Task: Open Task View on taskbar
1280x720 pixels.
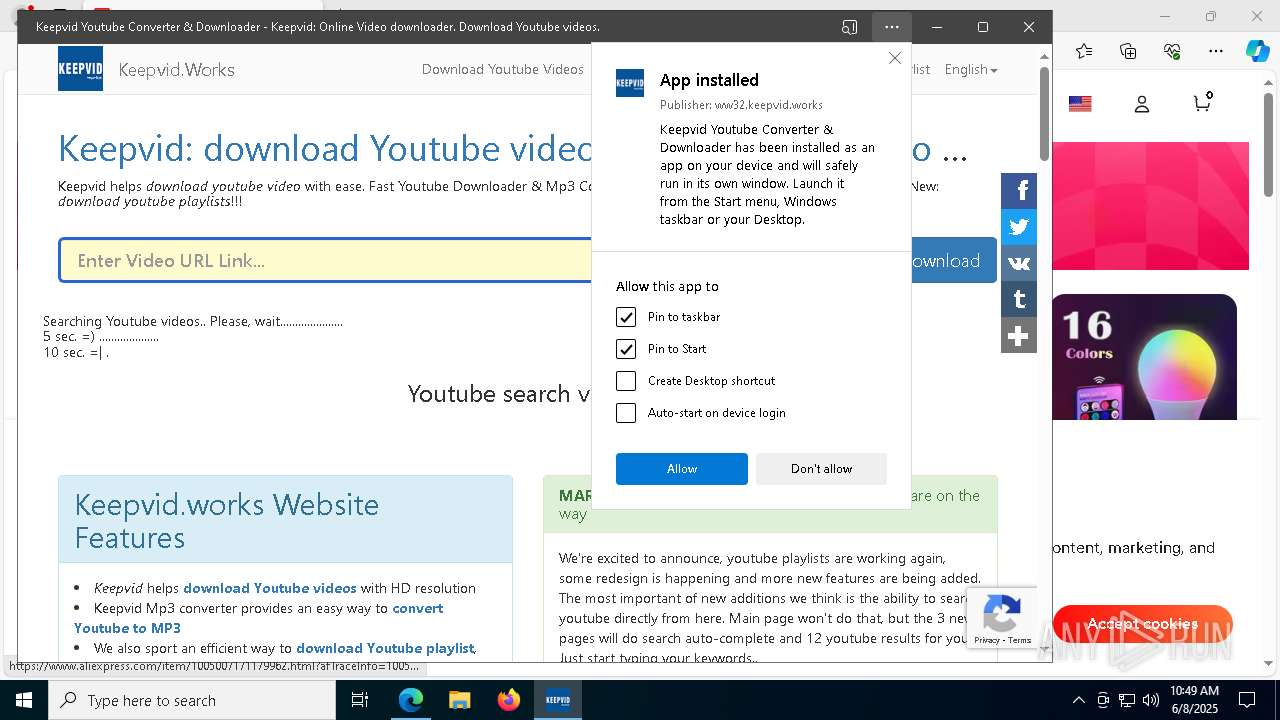Action: tap(360, 700)
